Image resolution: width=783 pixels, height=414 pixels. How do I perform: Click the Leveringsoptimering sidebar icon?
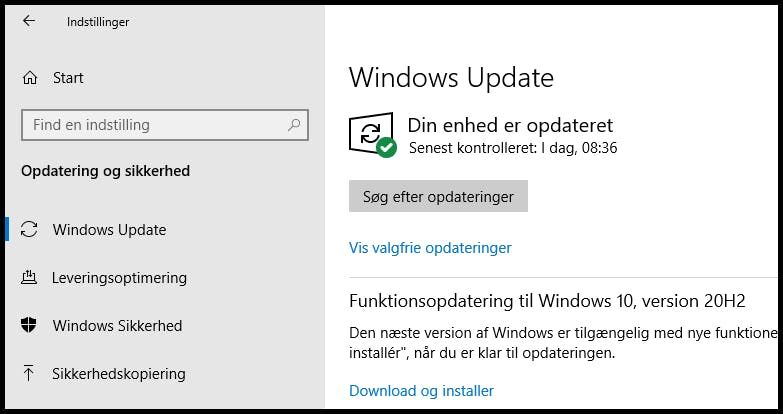tap(29, 278)
